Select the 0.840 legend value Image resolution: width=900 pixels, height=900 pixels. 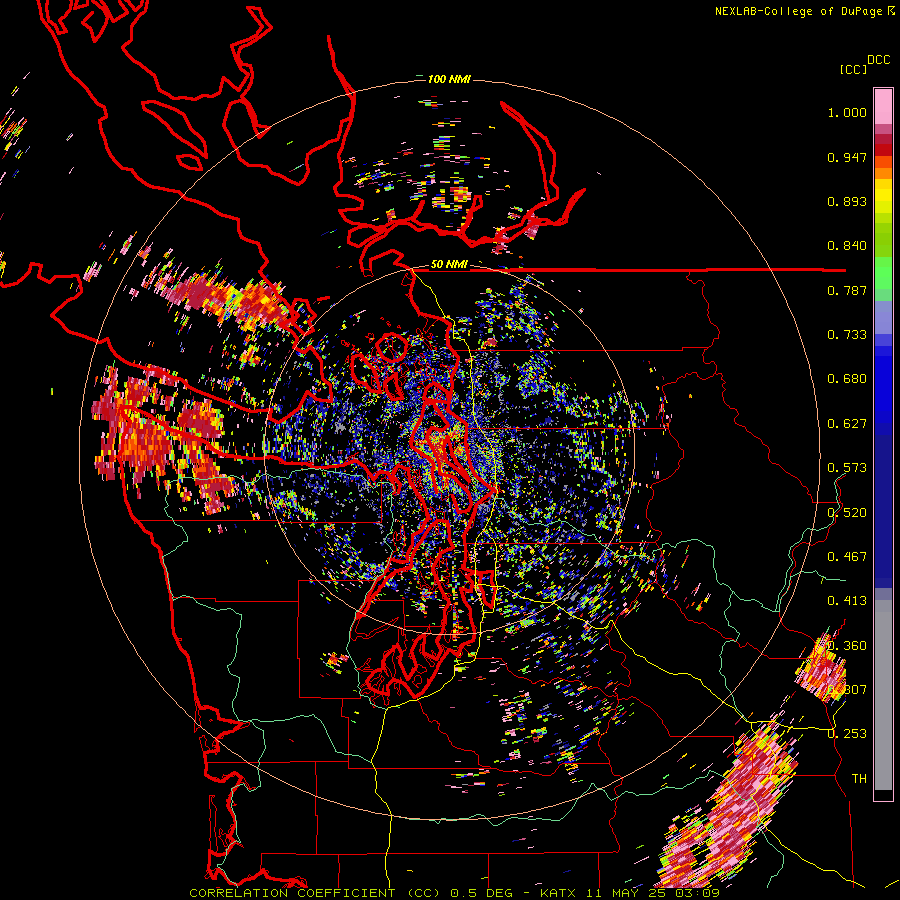coord(847,246)
